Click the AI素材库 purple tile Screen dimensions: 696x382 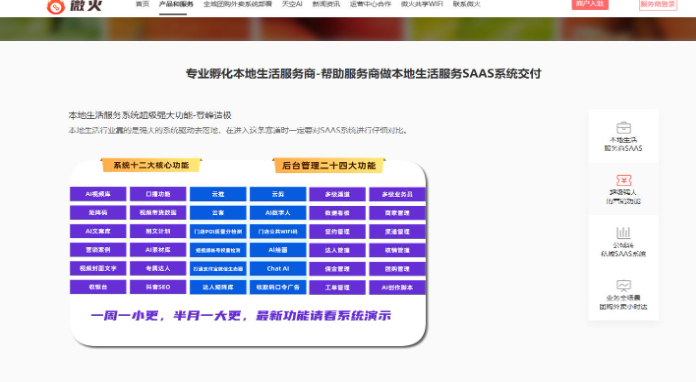click(x=158, y=250)
